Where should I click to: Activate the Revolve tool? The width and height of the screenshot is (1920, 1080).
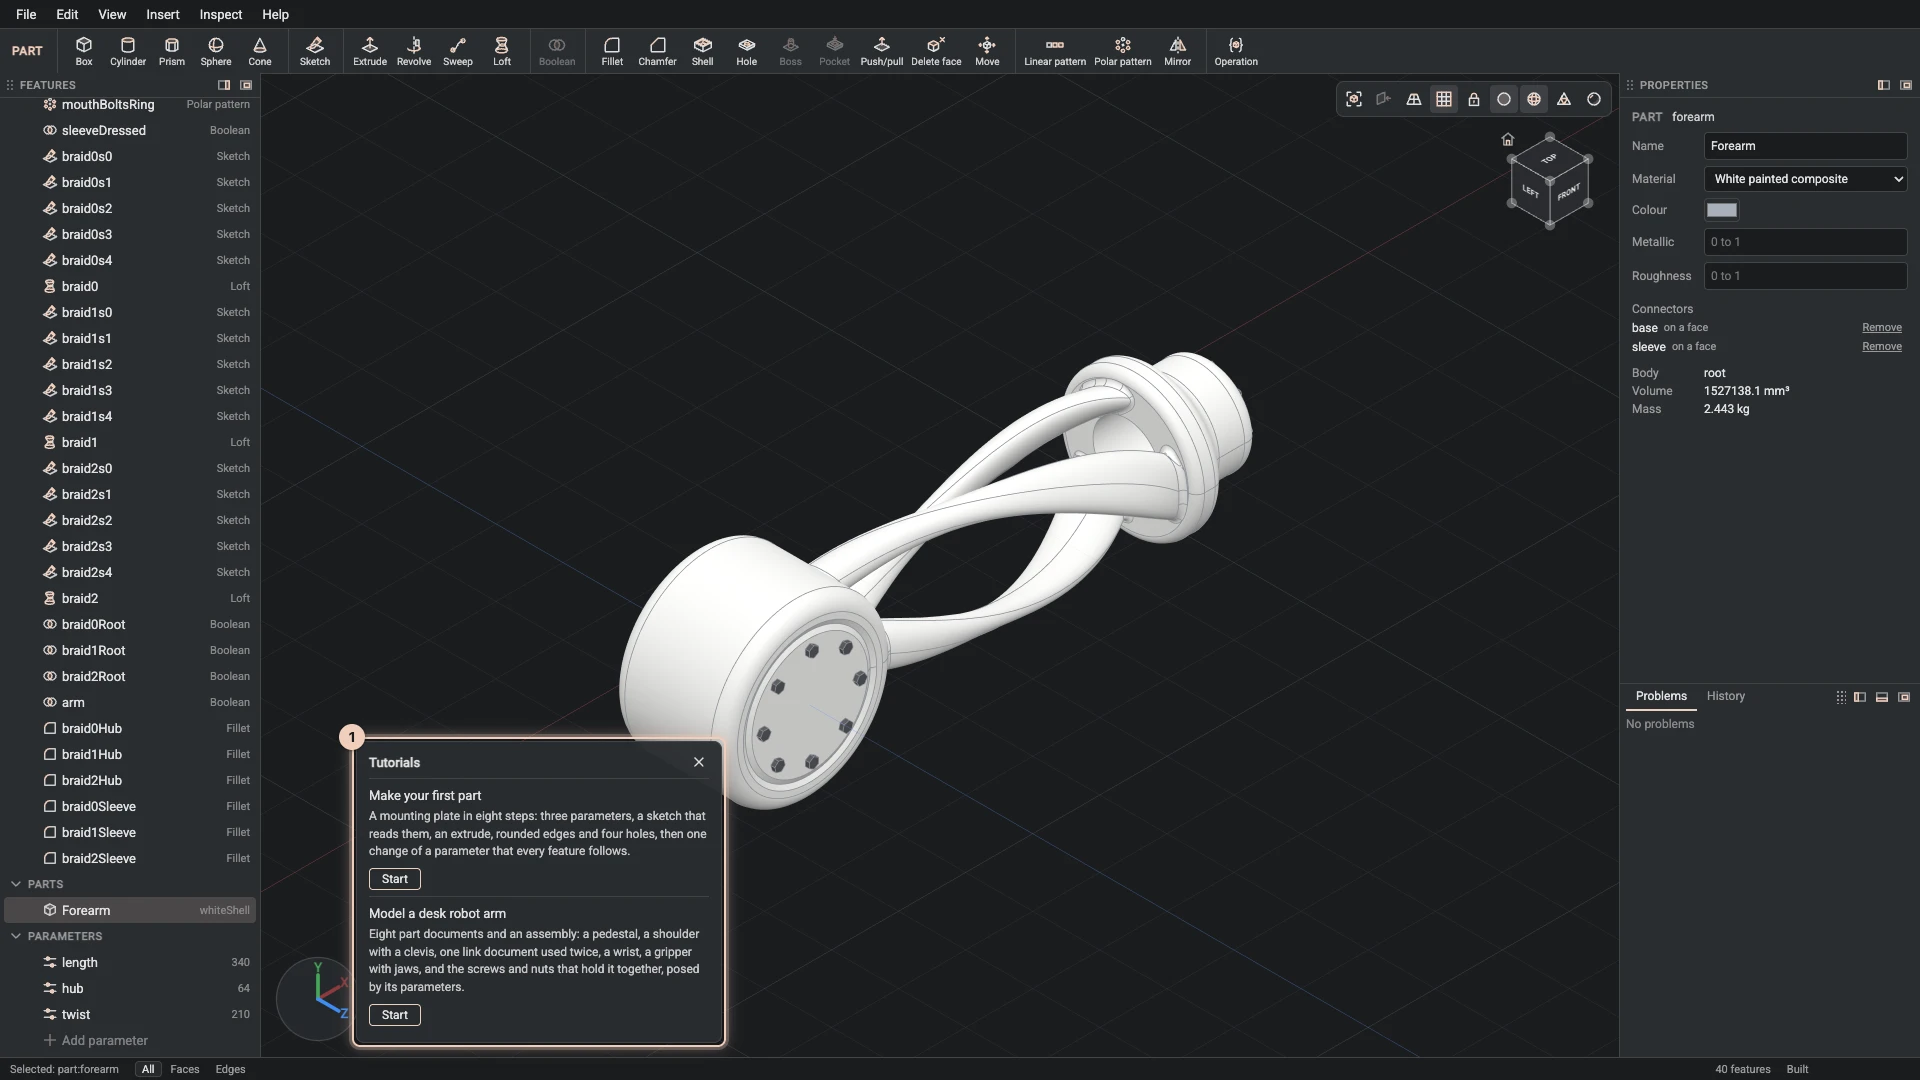pyautogui.click(x=413, y=51)
